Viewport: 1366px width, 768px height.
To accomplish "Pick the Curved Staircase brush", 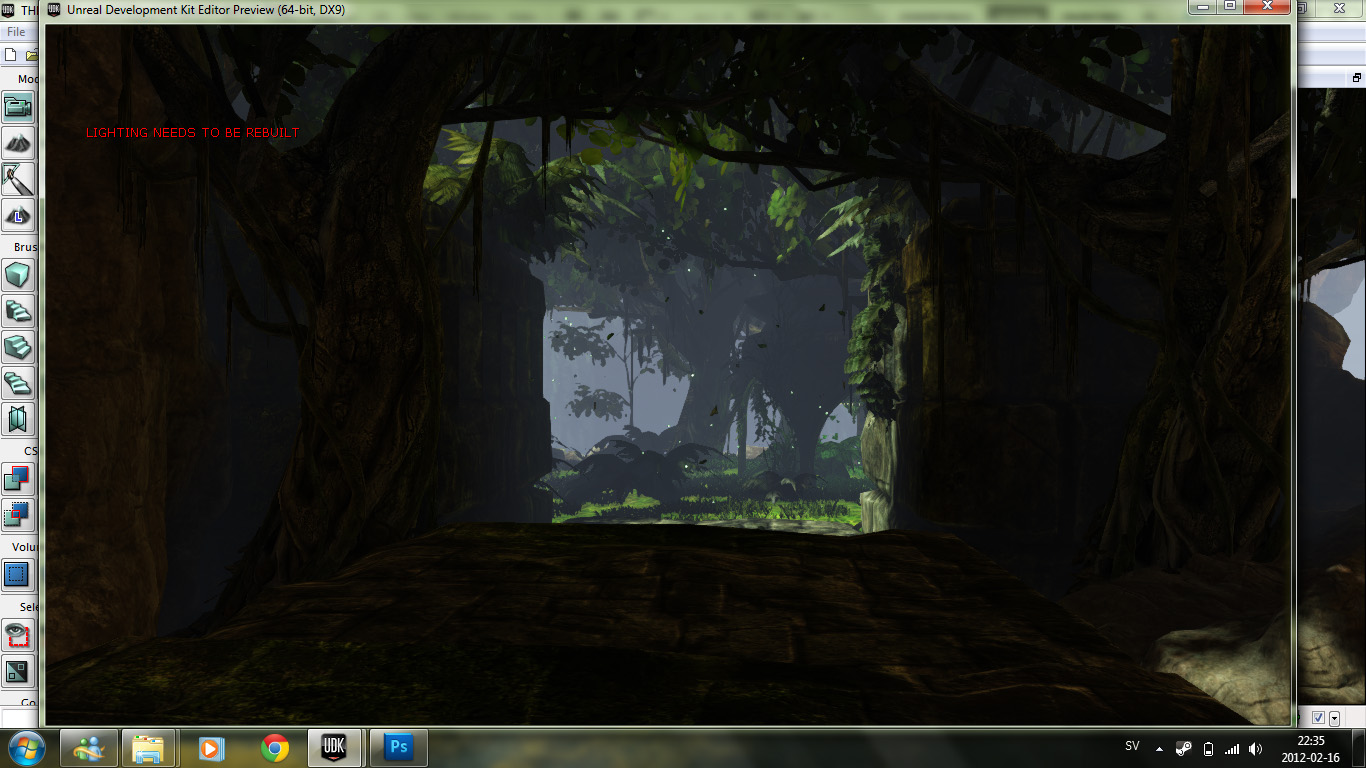I will coord(19,310).
